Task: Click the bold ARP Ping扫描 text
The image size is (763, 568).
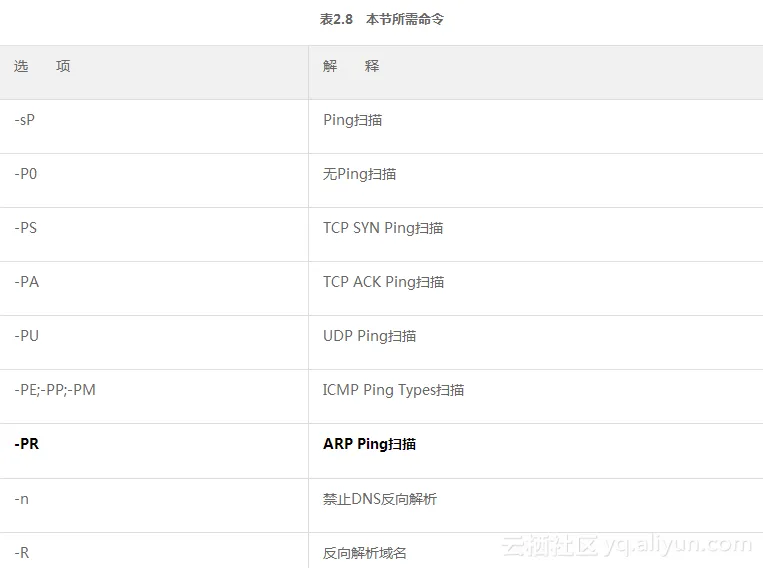Action: (369, 444)
